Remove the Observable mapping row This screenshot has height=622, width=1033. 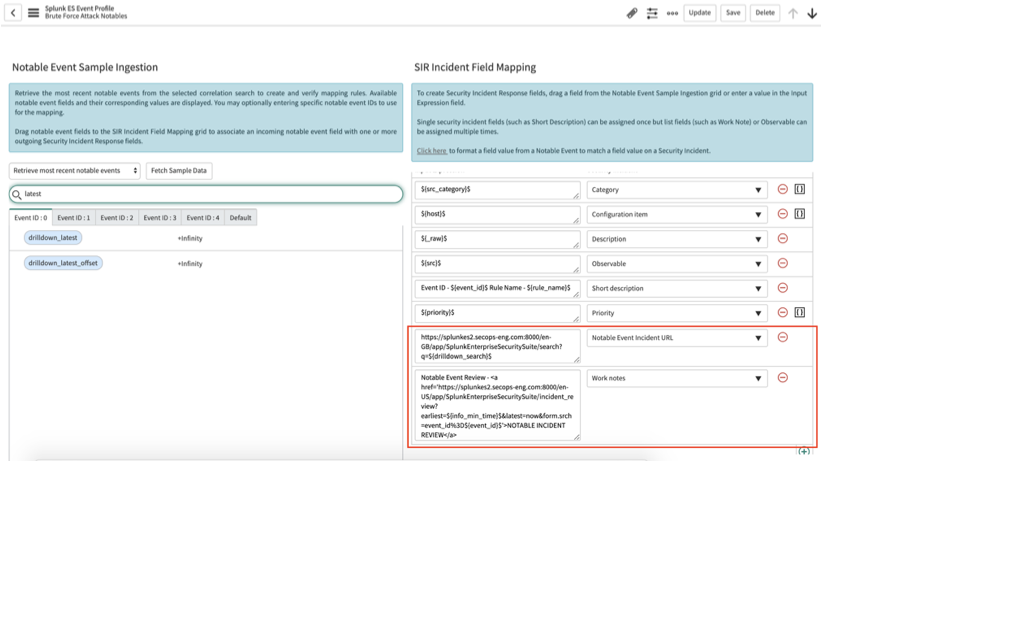point(783,263)
